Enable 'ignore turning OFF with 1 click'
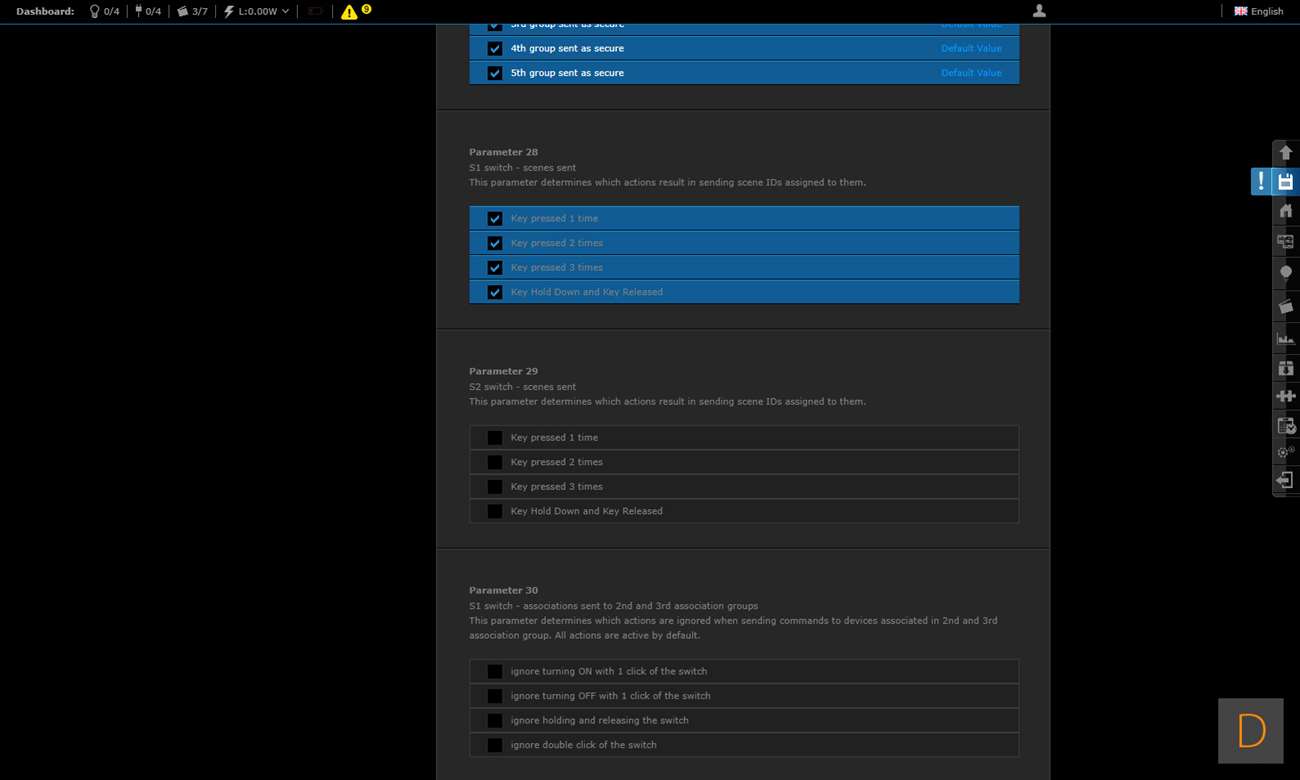The image size is (1300, 780). coord(495,696)
